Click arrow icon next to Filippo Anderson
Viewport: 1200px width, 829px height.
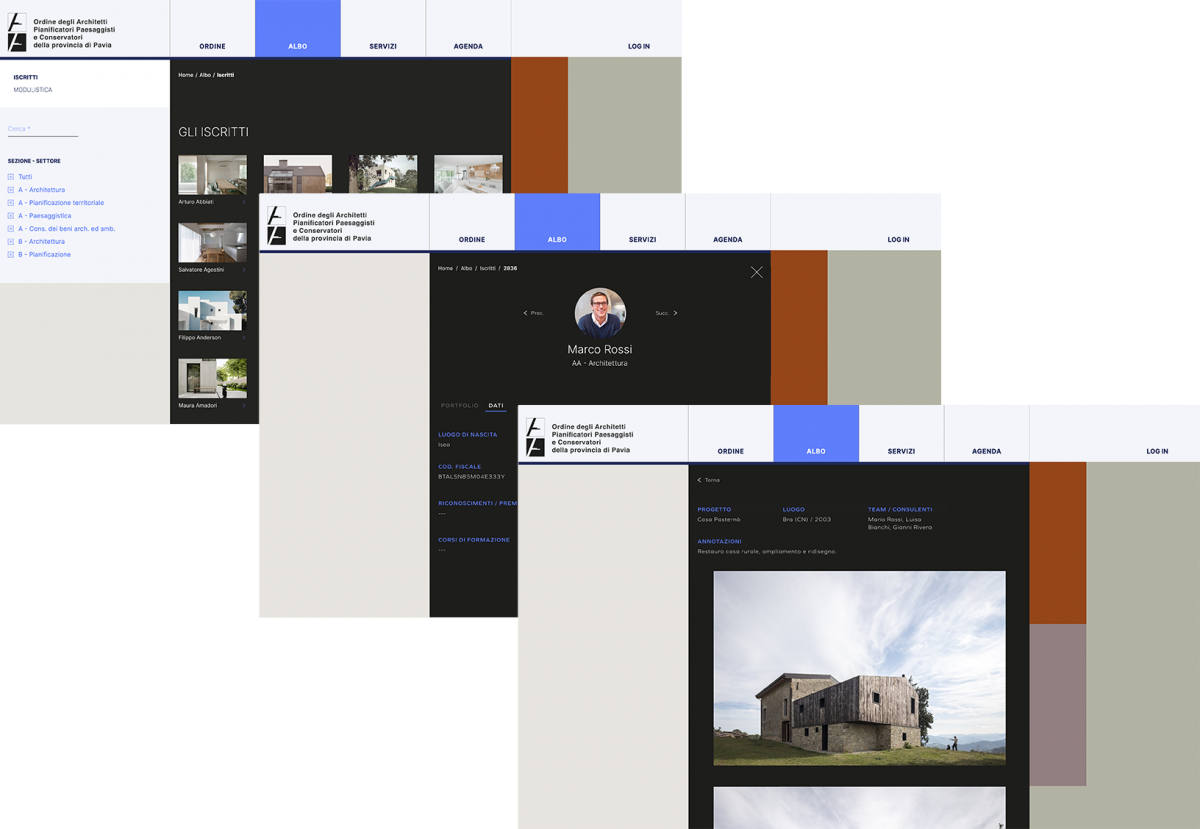(x=243, y=338)
